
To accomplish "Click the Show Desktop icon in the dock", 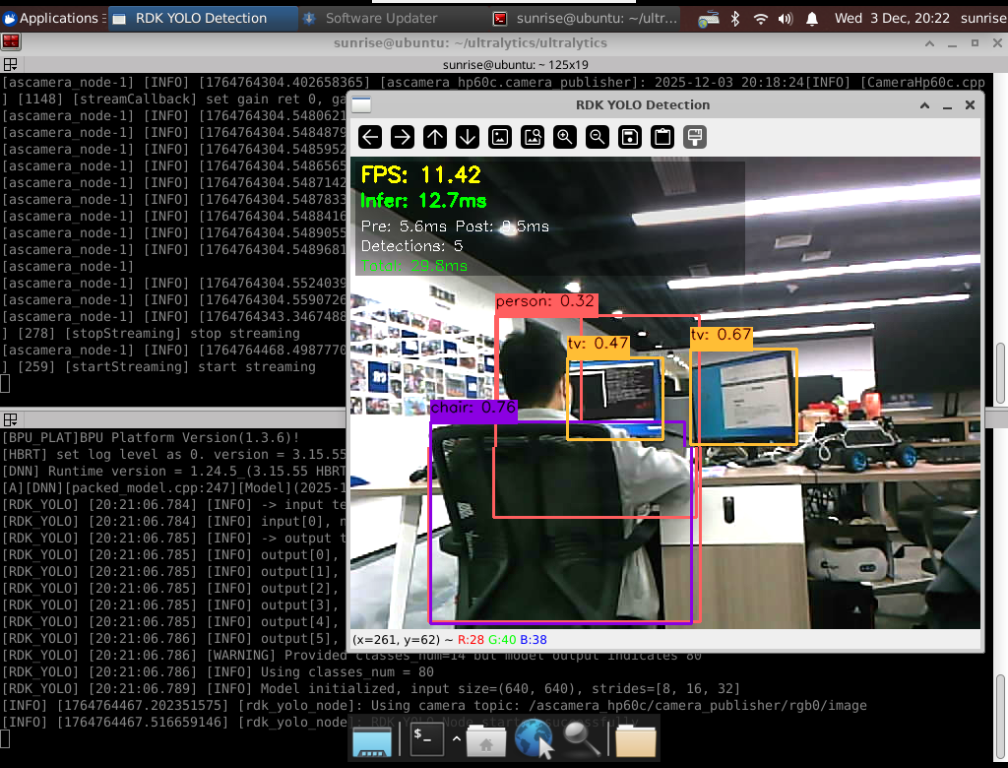I will coord(372,743).
